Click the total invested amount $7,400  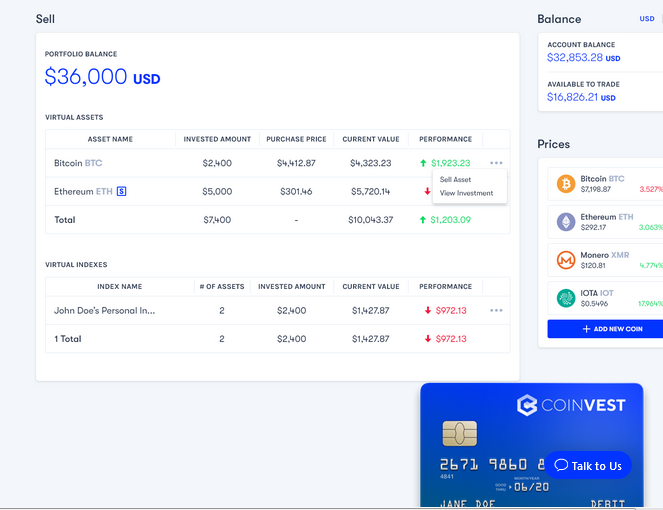(217, 219)
